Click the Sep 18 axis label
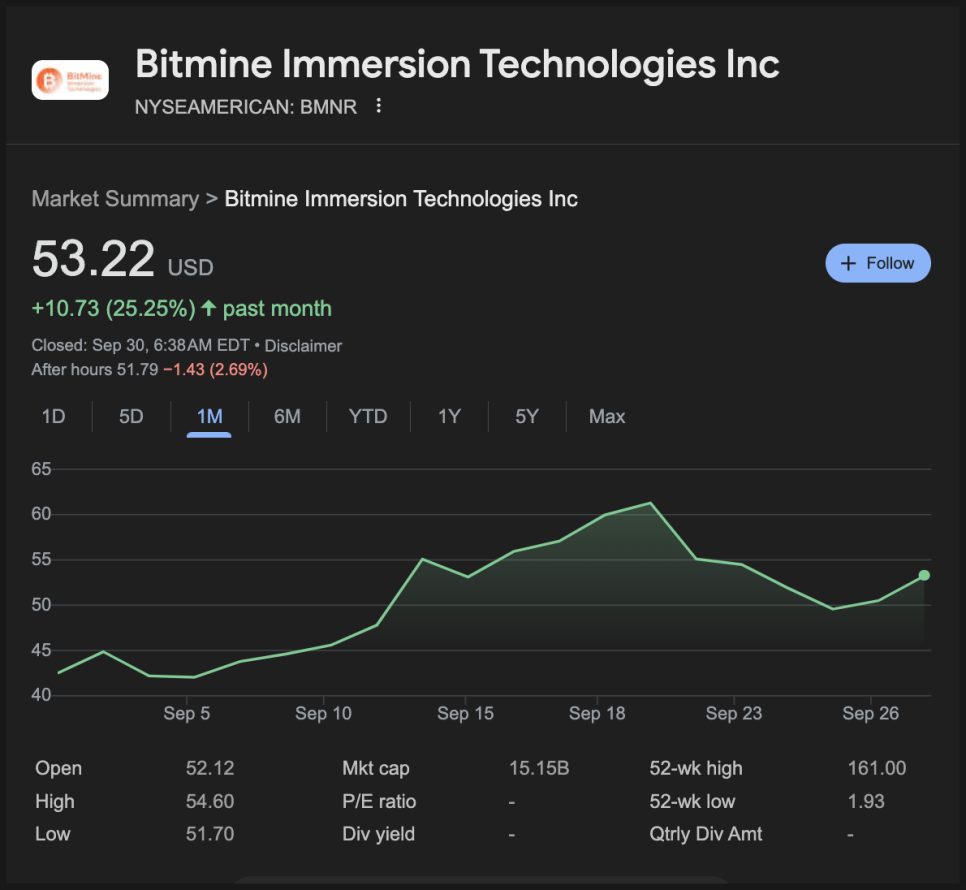Viewport: 966px width, 890px height. (x=597, y=713)
